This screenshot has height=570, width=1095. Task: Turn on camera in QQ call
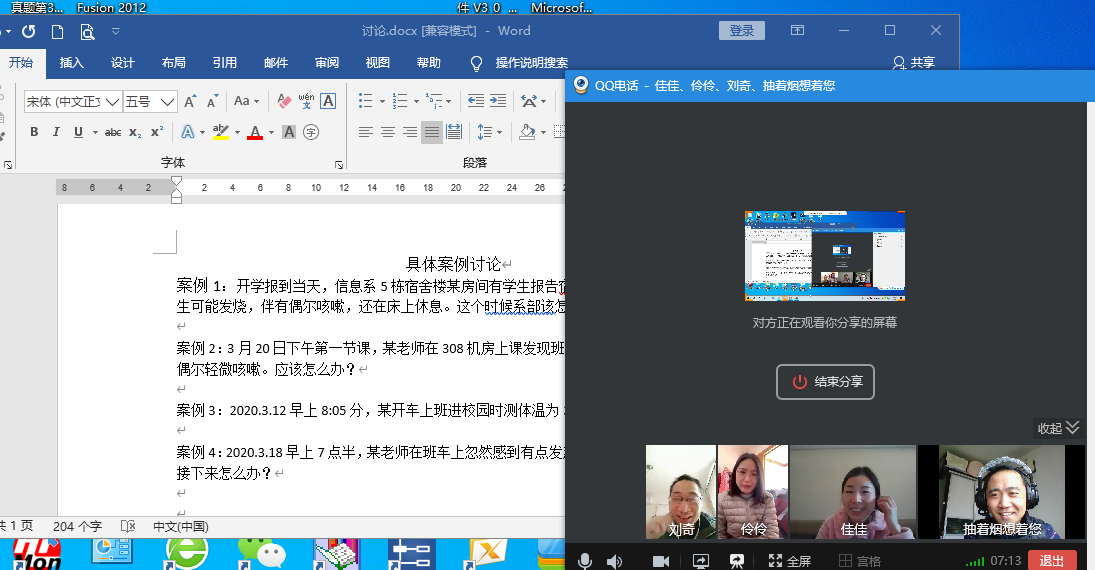[661, 561]
